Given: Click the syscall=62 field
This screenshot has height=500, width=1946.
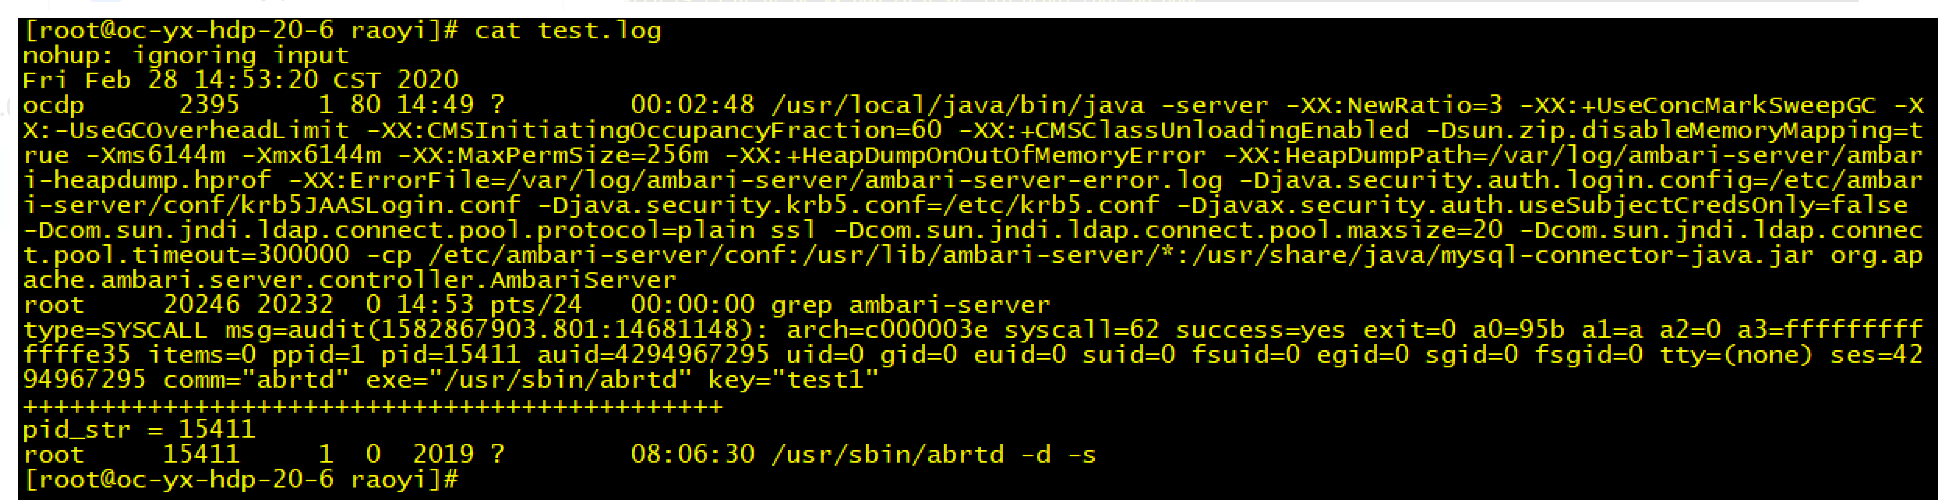Looking at the screenshot, I should [x=1082, y=330].
